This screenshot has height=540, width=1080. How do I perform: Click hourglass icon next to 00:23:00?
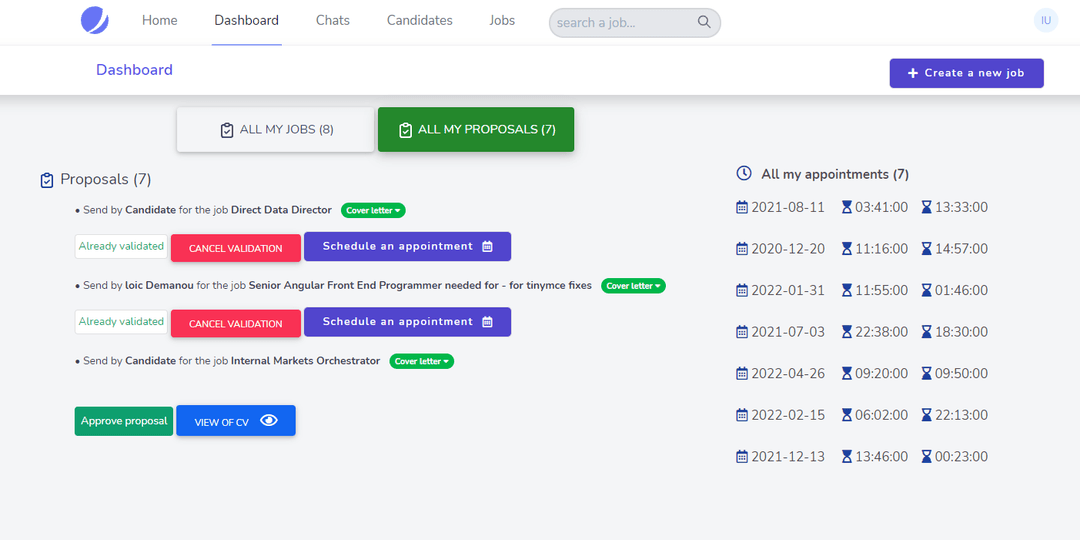[x=926, y=456]
